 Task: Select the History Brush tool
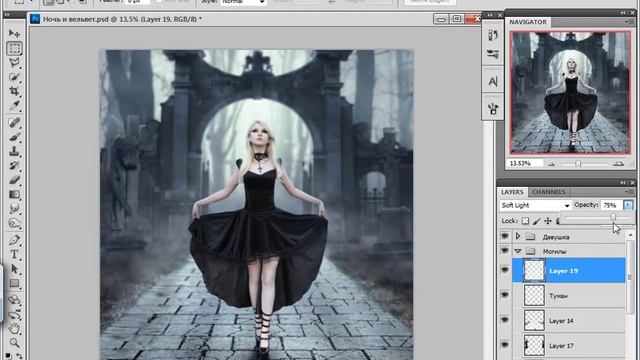point(14,165)
